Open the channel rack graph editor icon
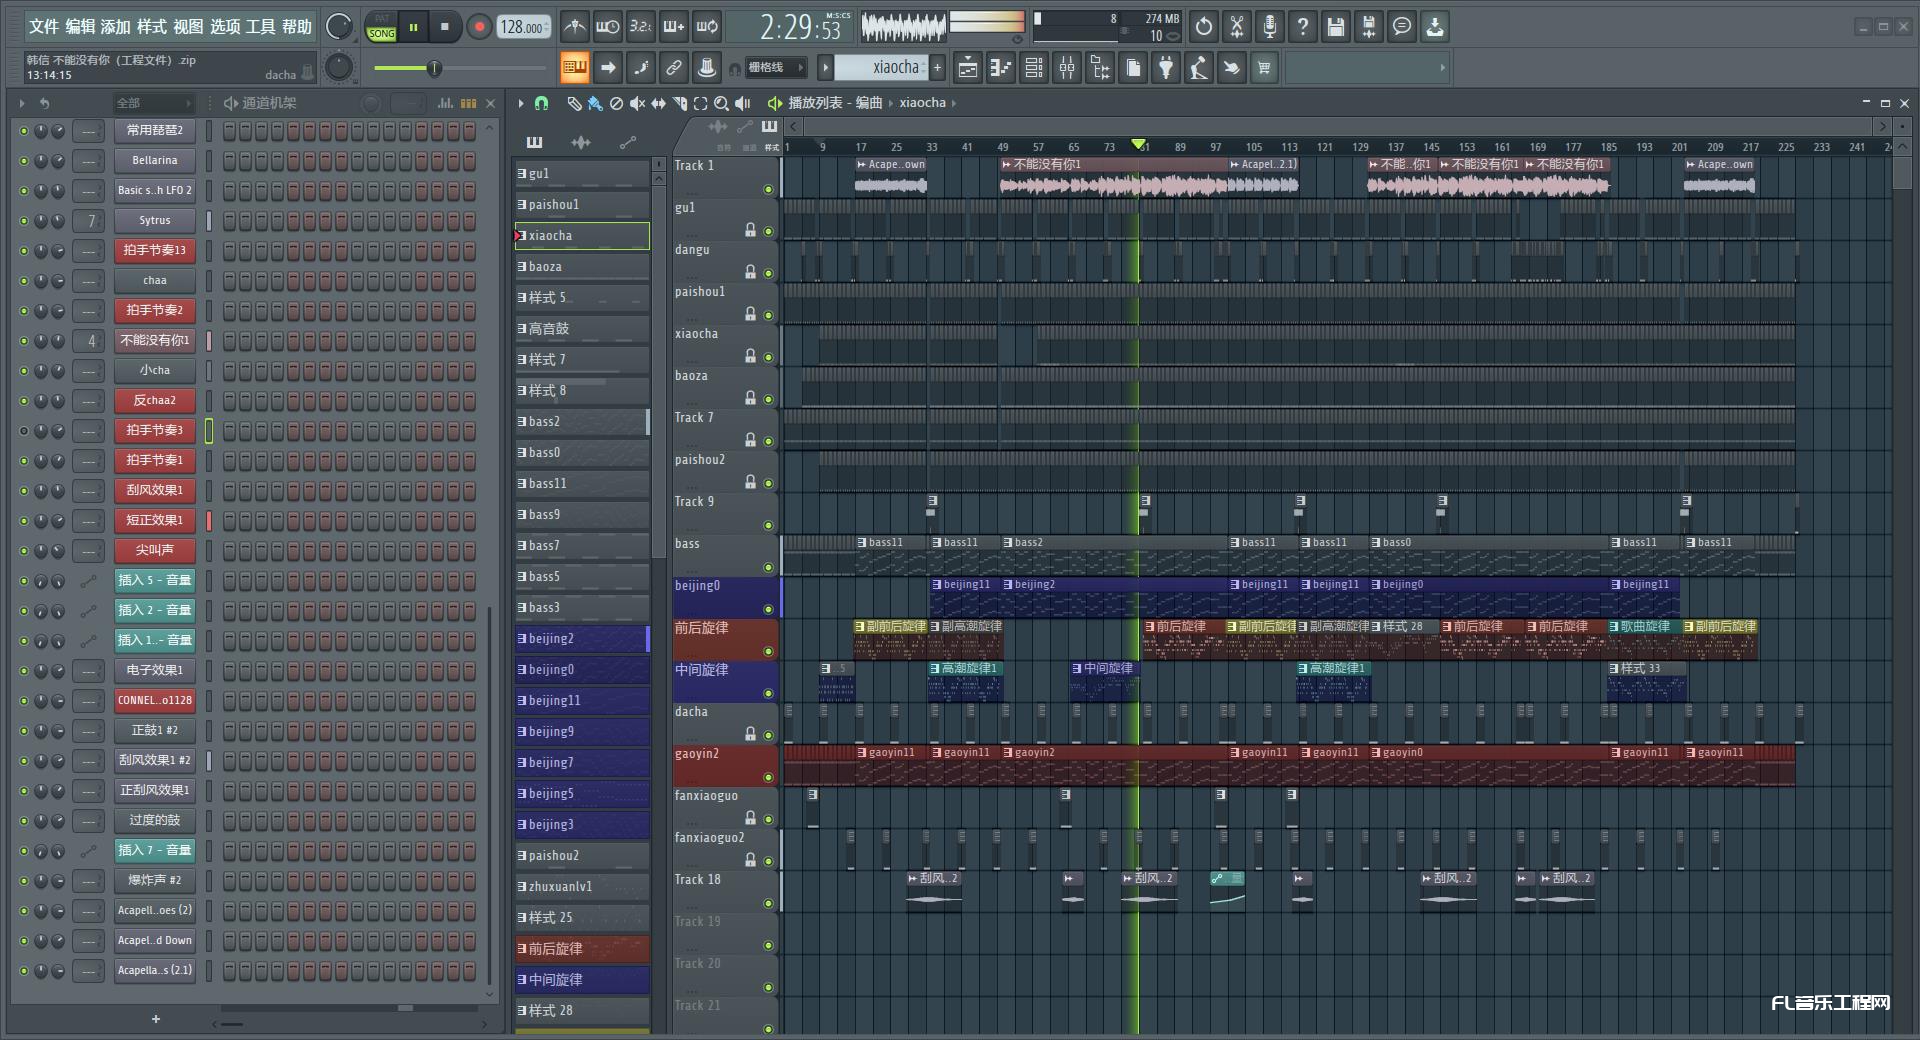 pyautogui.click(x=445, y=103)
